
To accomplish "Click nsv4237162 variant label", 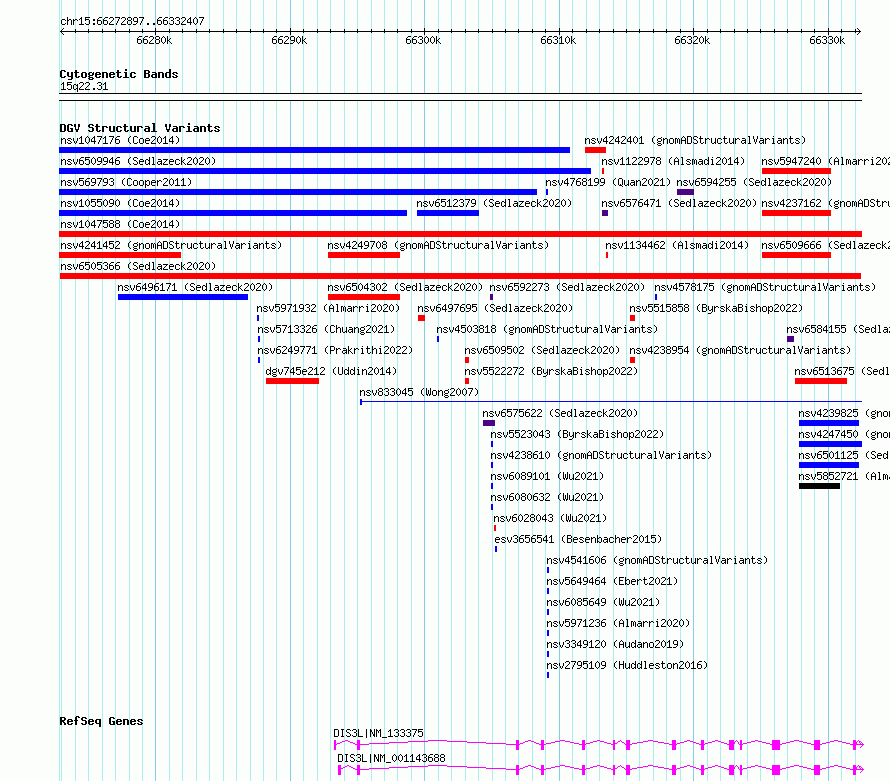I will pos(825,203).
